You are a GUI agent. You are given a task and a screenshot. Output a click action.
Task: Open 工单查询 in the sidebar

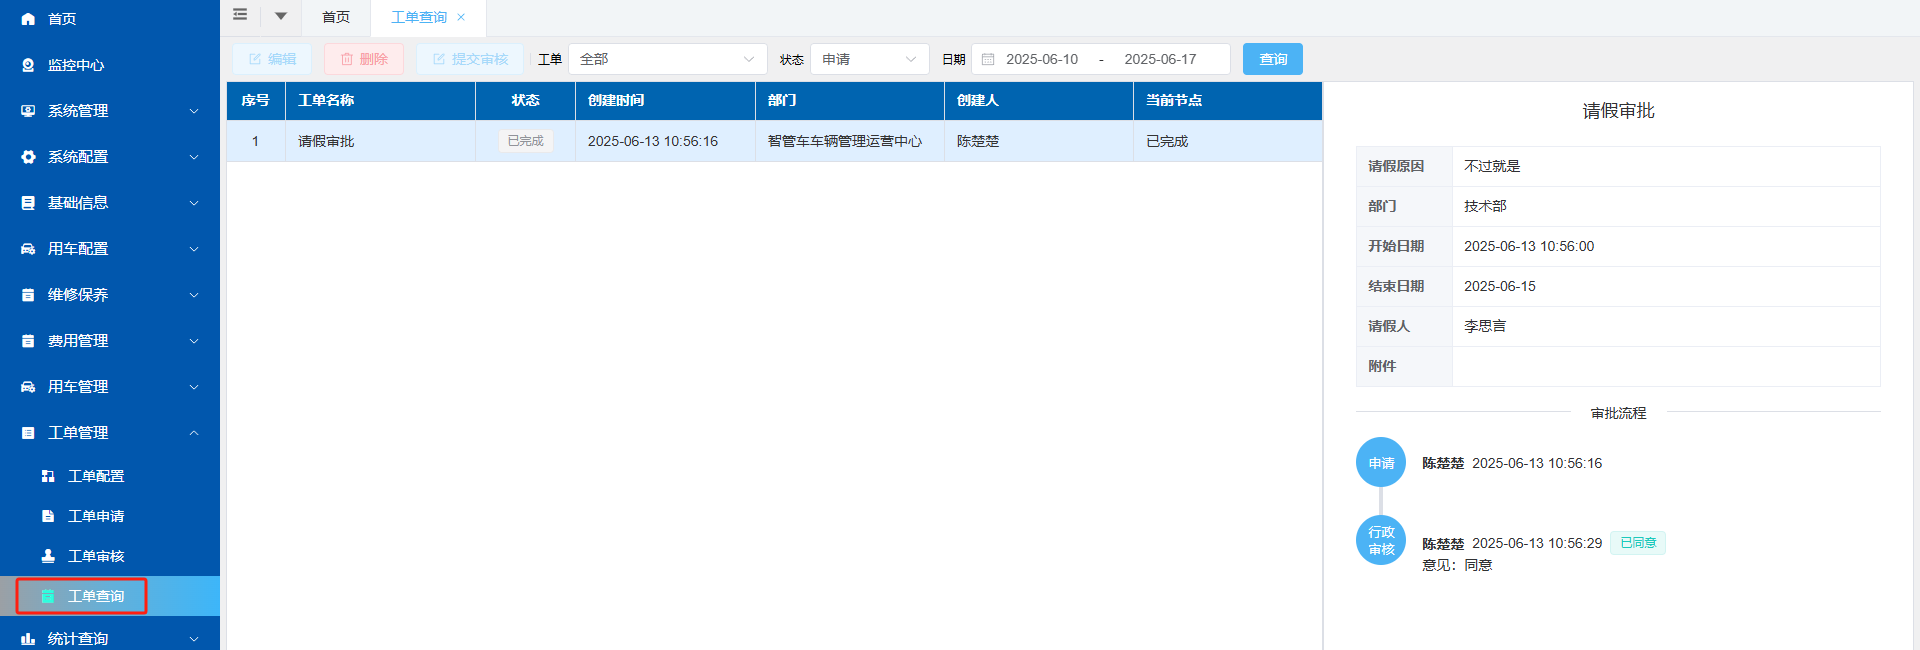[96, 596]
